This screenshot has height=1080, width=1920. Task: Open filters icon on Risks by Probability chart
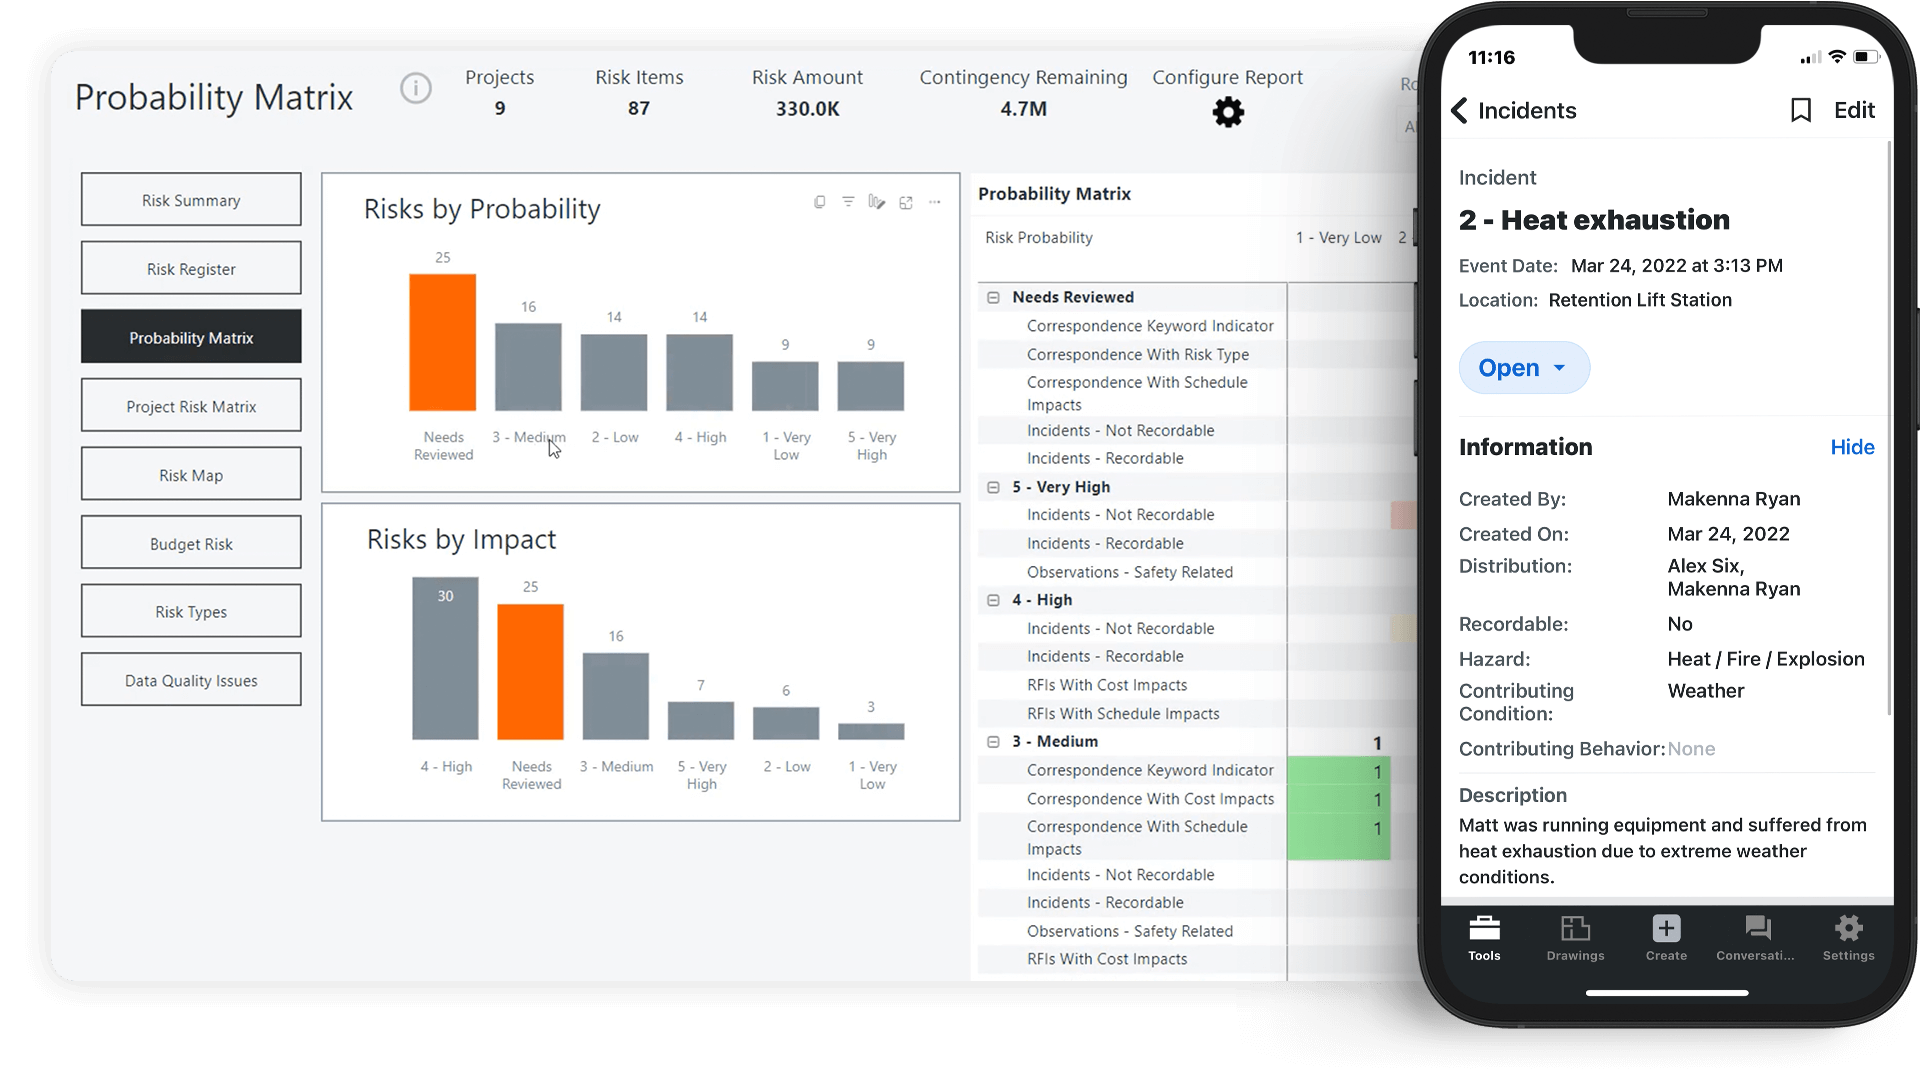point(848,202)
